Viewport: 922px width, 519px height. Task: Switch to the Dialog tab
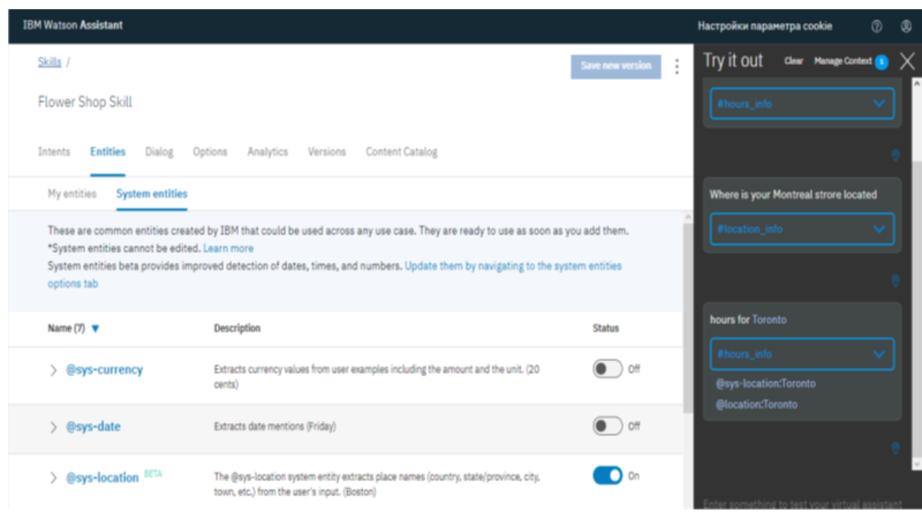159,152
